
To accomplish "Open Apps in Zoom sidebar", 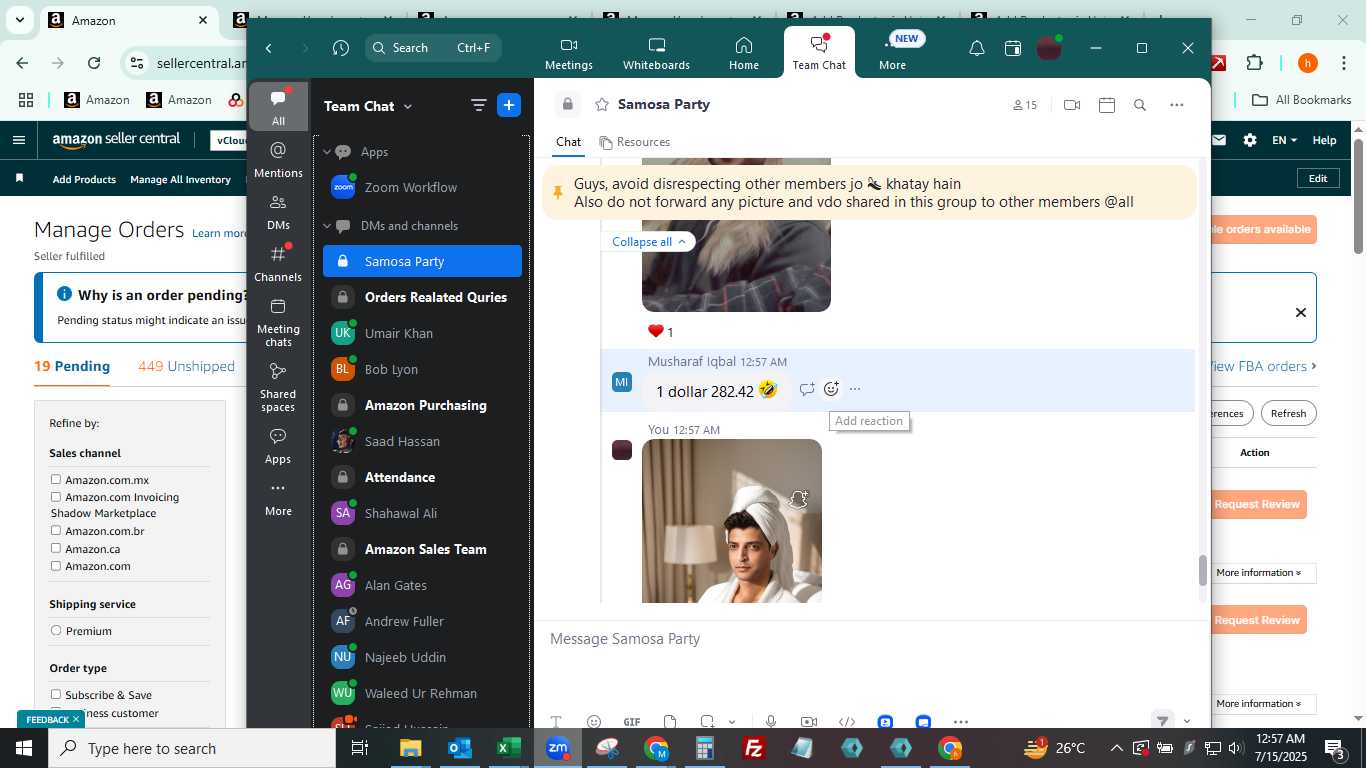I will [x=278, y=446].
